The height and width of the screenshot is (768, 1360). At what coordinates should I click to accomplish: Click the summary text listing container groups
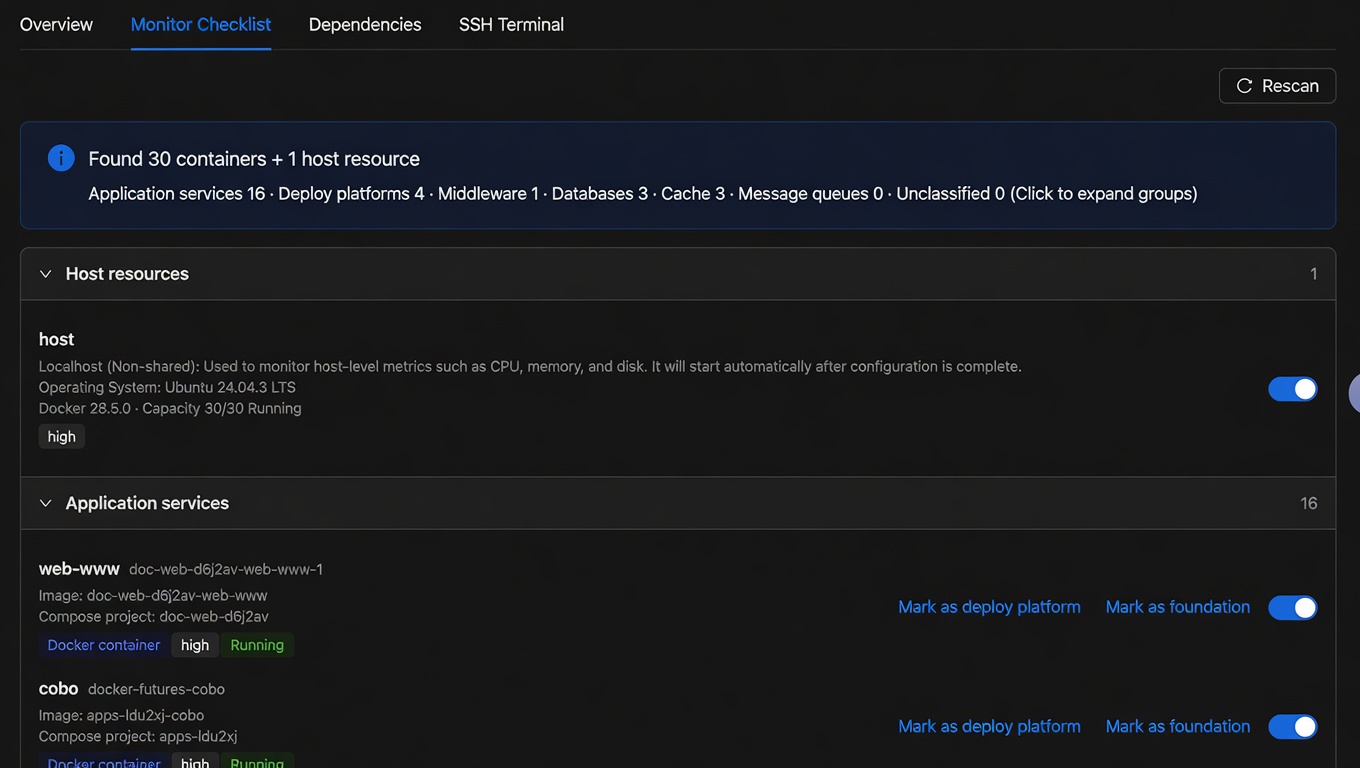click(643, 194)
